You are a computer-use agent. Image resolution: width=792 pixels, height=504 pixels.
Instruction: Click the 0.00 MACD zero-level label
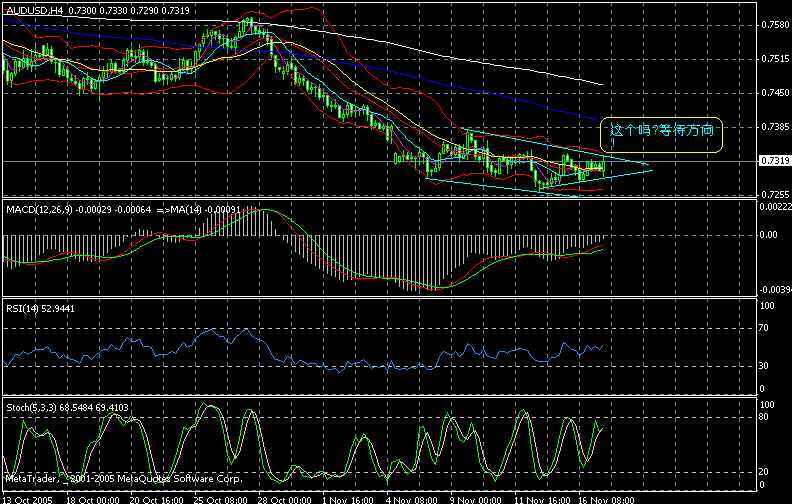pos(769,234)
